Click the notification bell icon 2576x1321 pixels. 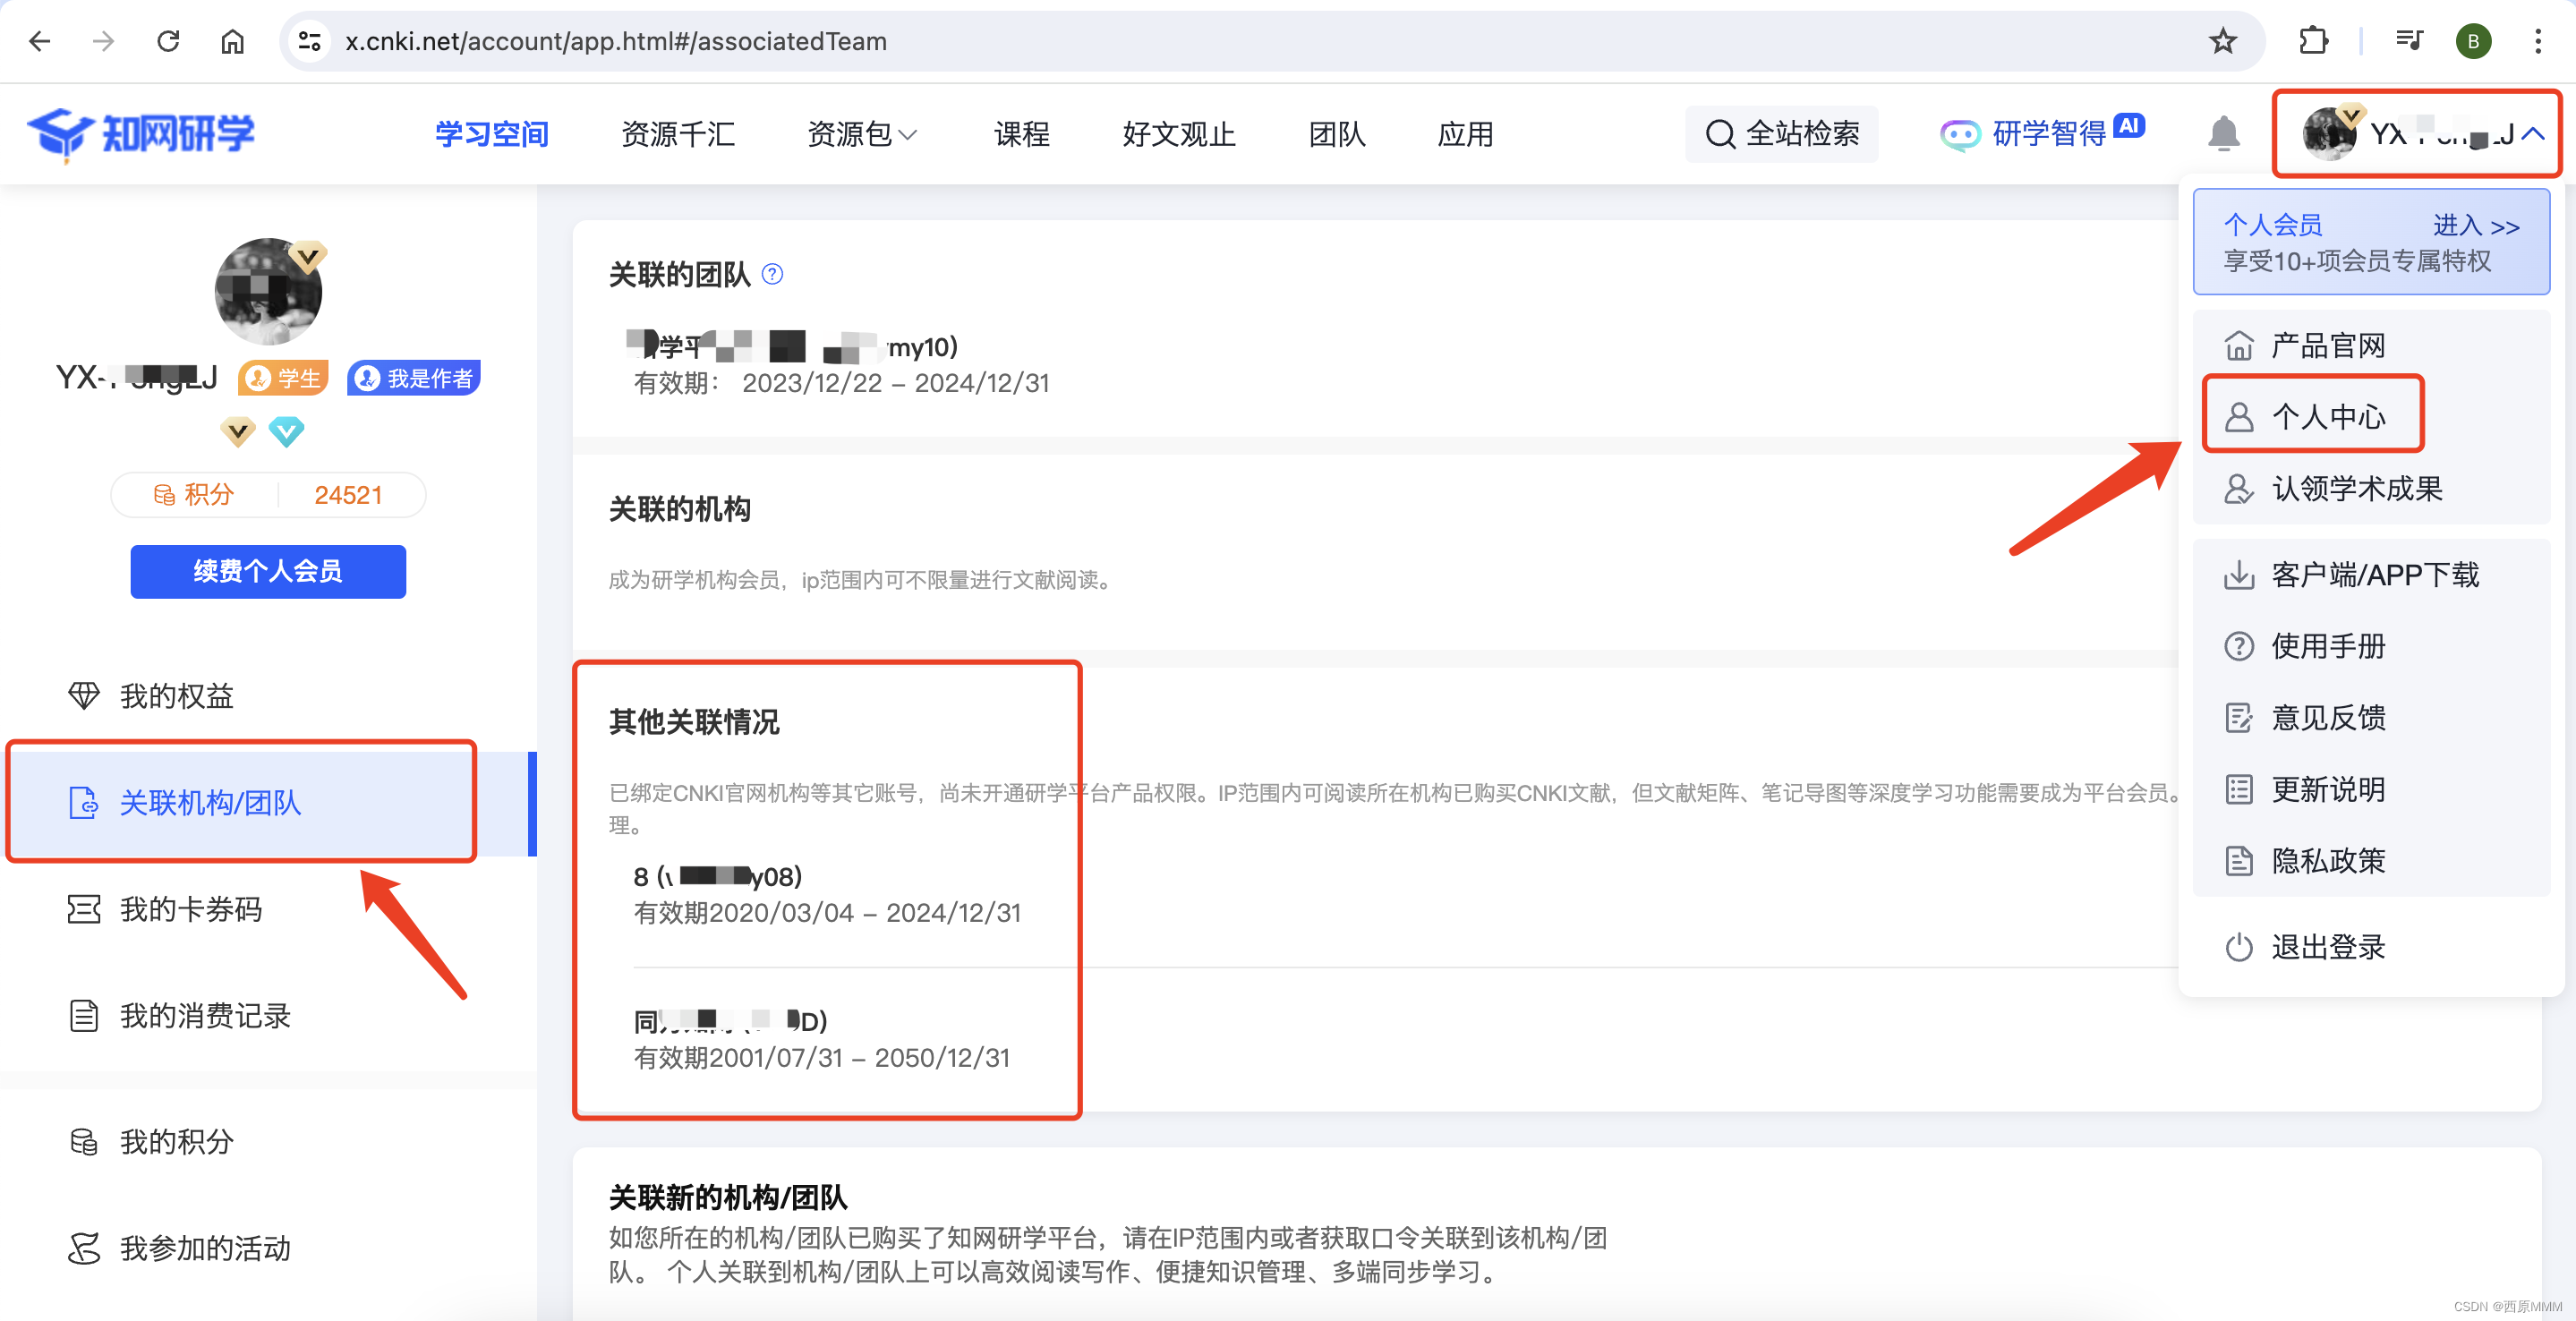2223,133
